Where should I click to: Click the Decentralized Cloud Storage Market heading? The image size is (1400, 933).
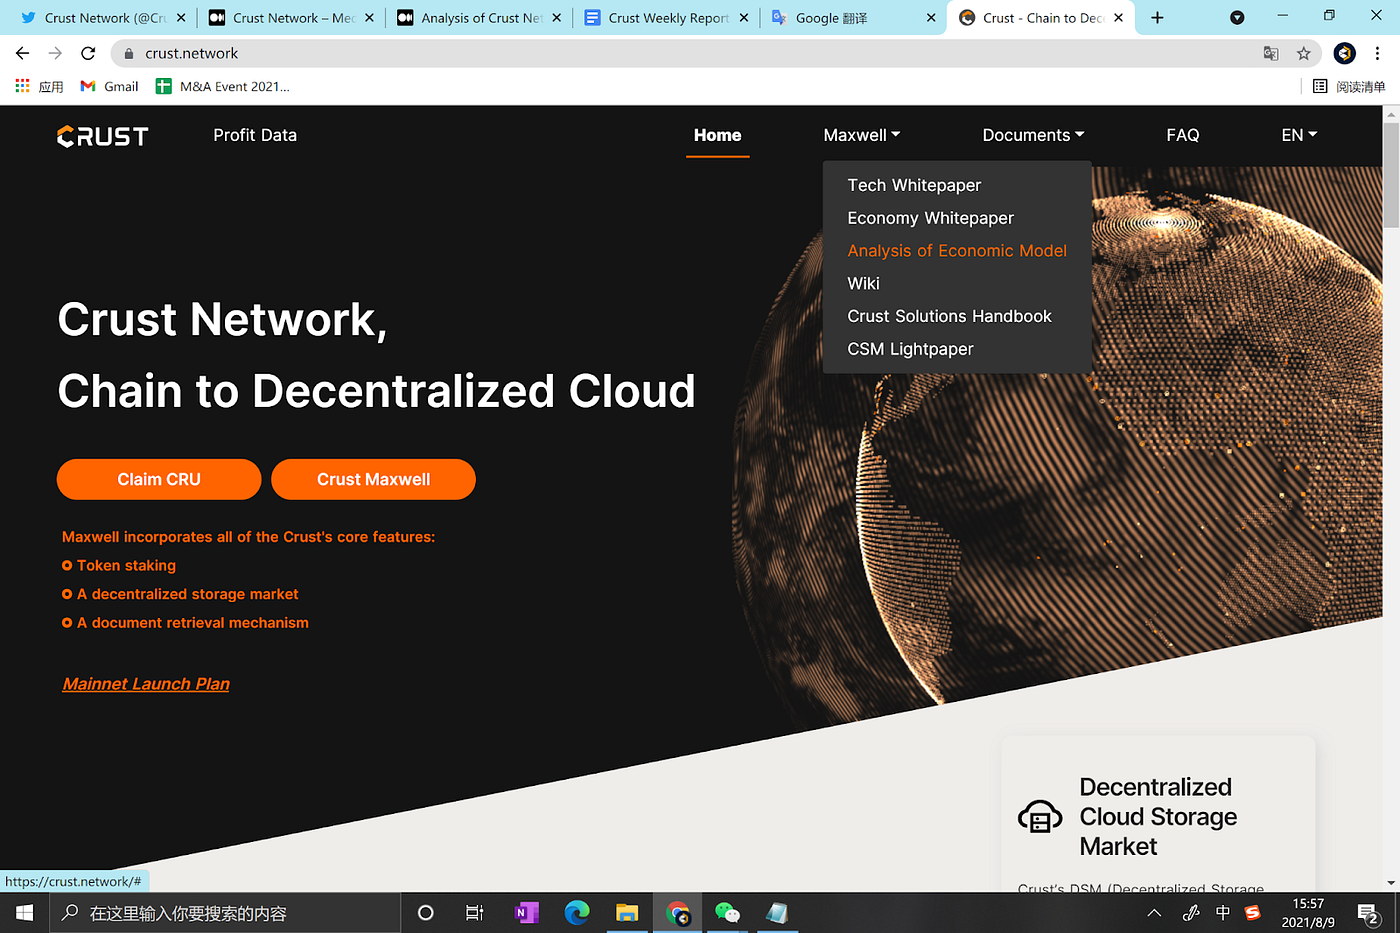click(x=1158, y=817)
